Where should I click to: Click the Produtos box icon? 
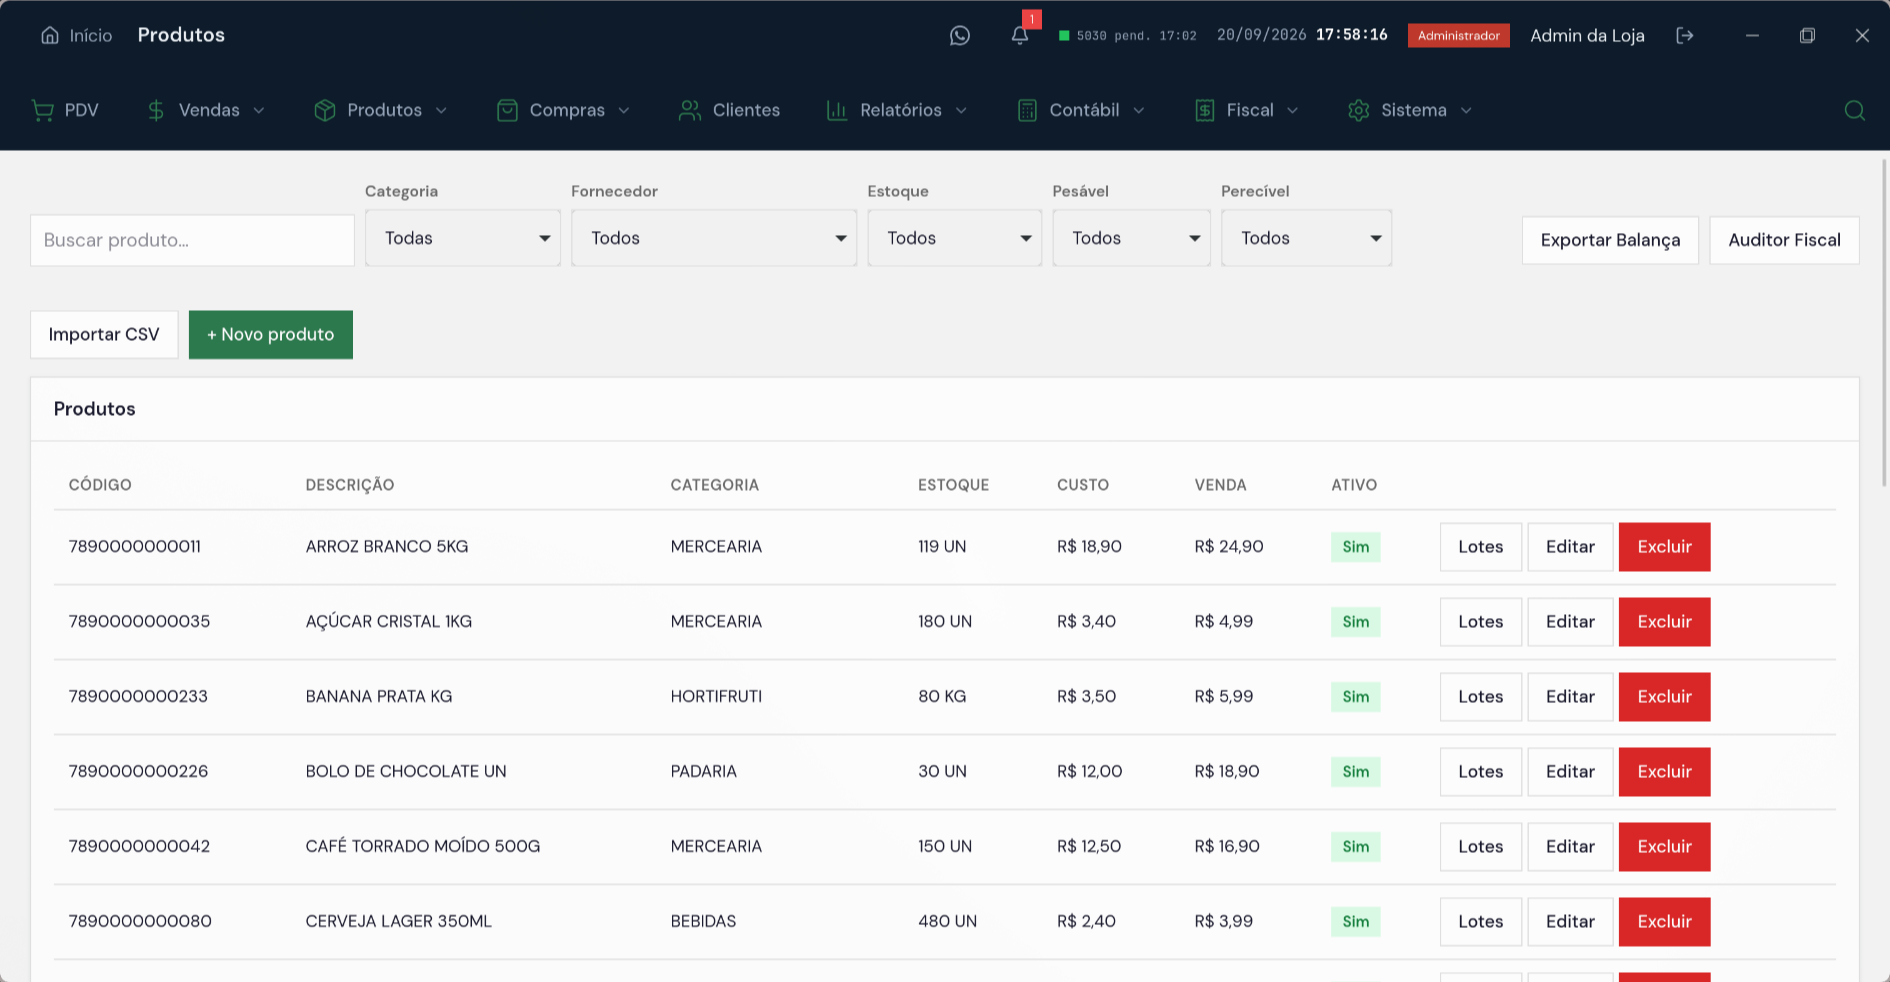[x=325, y=110]
